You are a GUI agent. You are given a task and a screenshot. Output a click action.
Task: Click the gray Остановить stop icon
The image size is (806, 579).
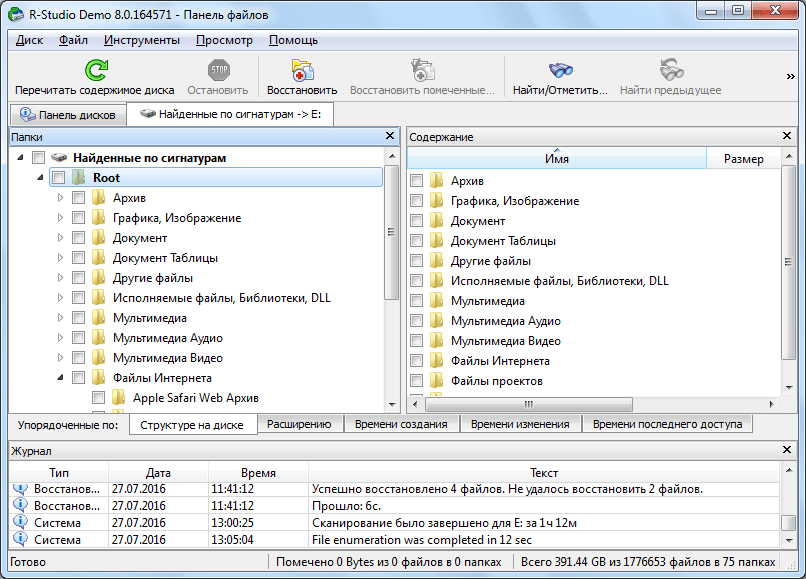tap(218, 70)
